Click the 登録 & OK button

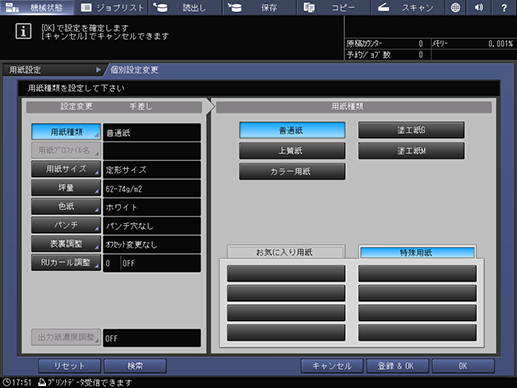click(397, 366)
